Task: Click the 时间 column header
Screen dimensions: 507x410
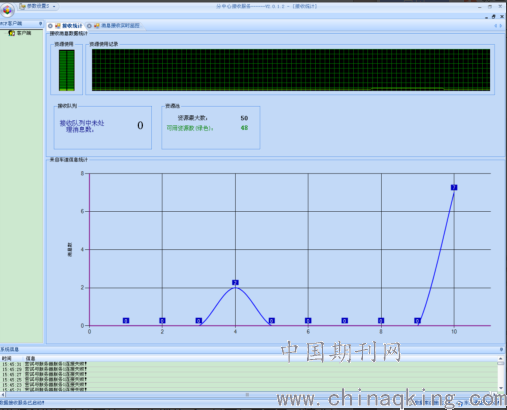Action: click(x=7, y=358)
